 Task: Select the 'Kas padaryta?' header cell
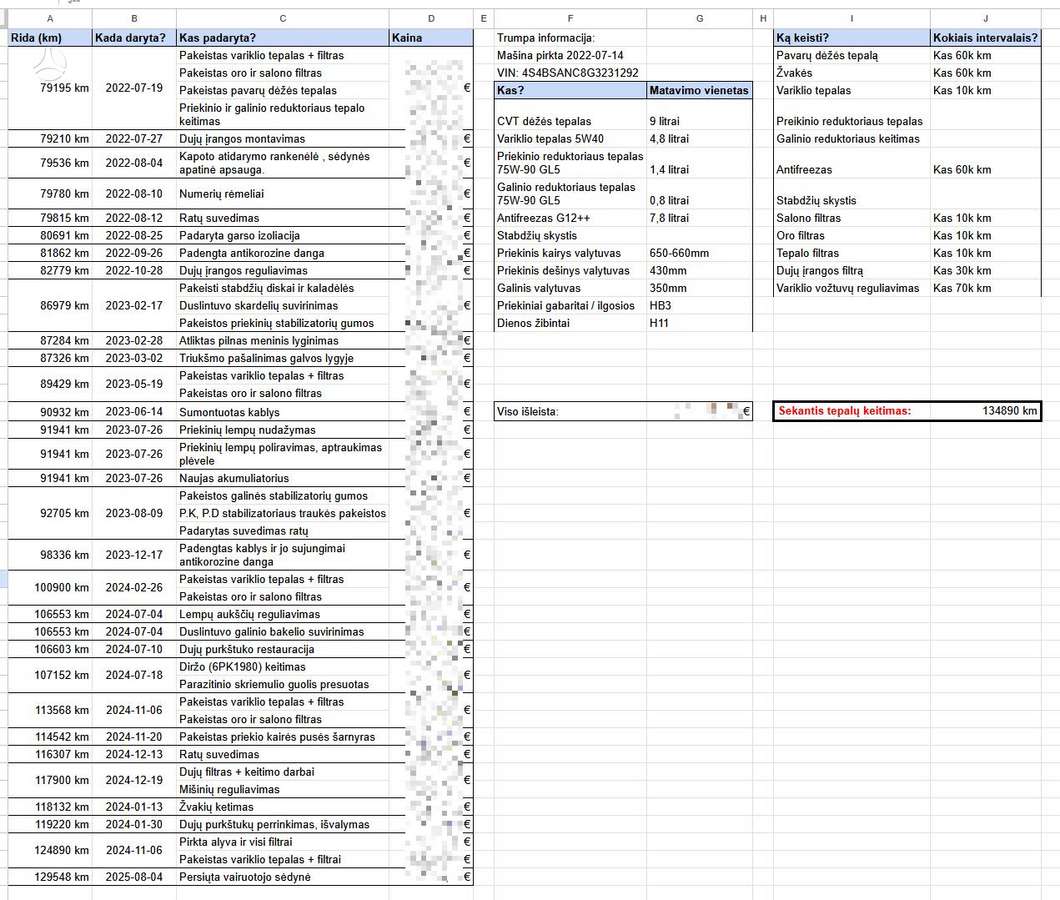(x=283, y=38)
